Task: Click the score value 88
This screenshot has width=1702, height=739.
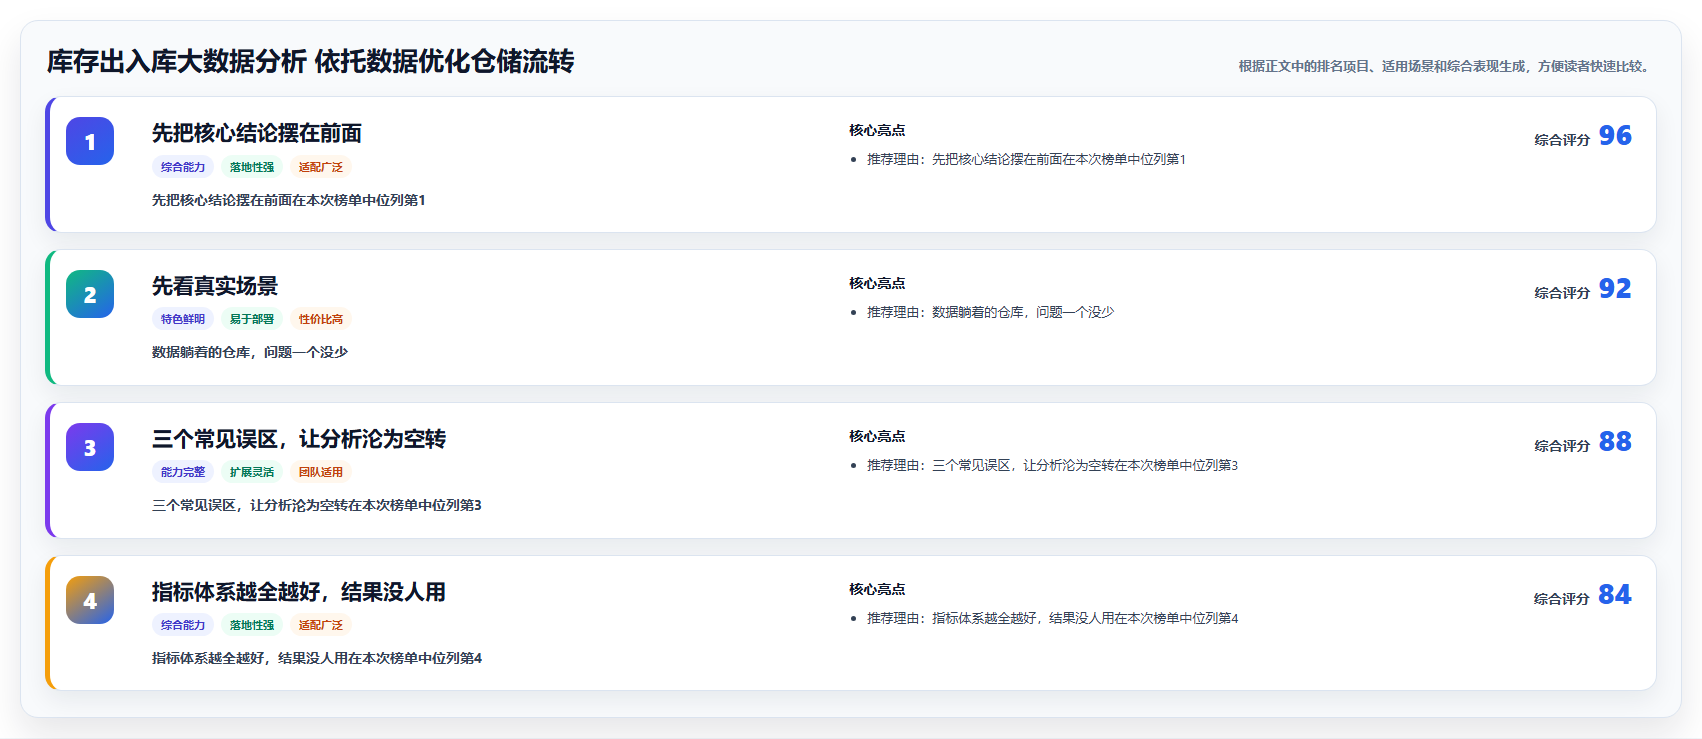Action: (x=1615, y=441)
